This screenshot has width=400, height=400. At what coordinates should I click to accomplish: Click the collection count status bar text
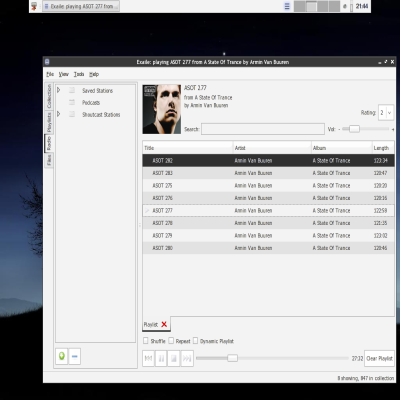click(x=366, y=378)
